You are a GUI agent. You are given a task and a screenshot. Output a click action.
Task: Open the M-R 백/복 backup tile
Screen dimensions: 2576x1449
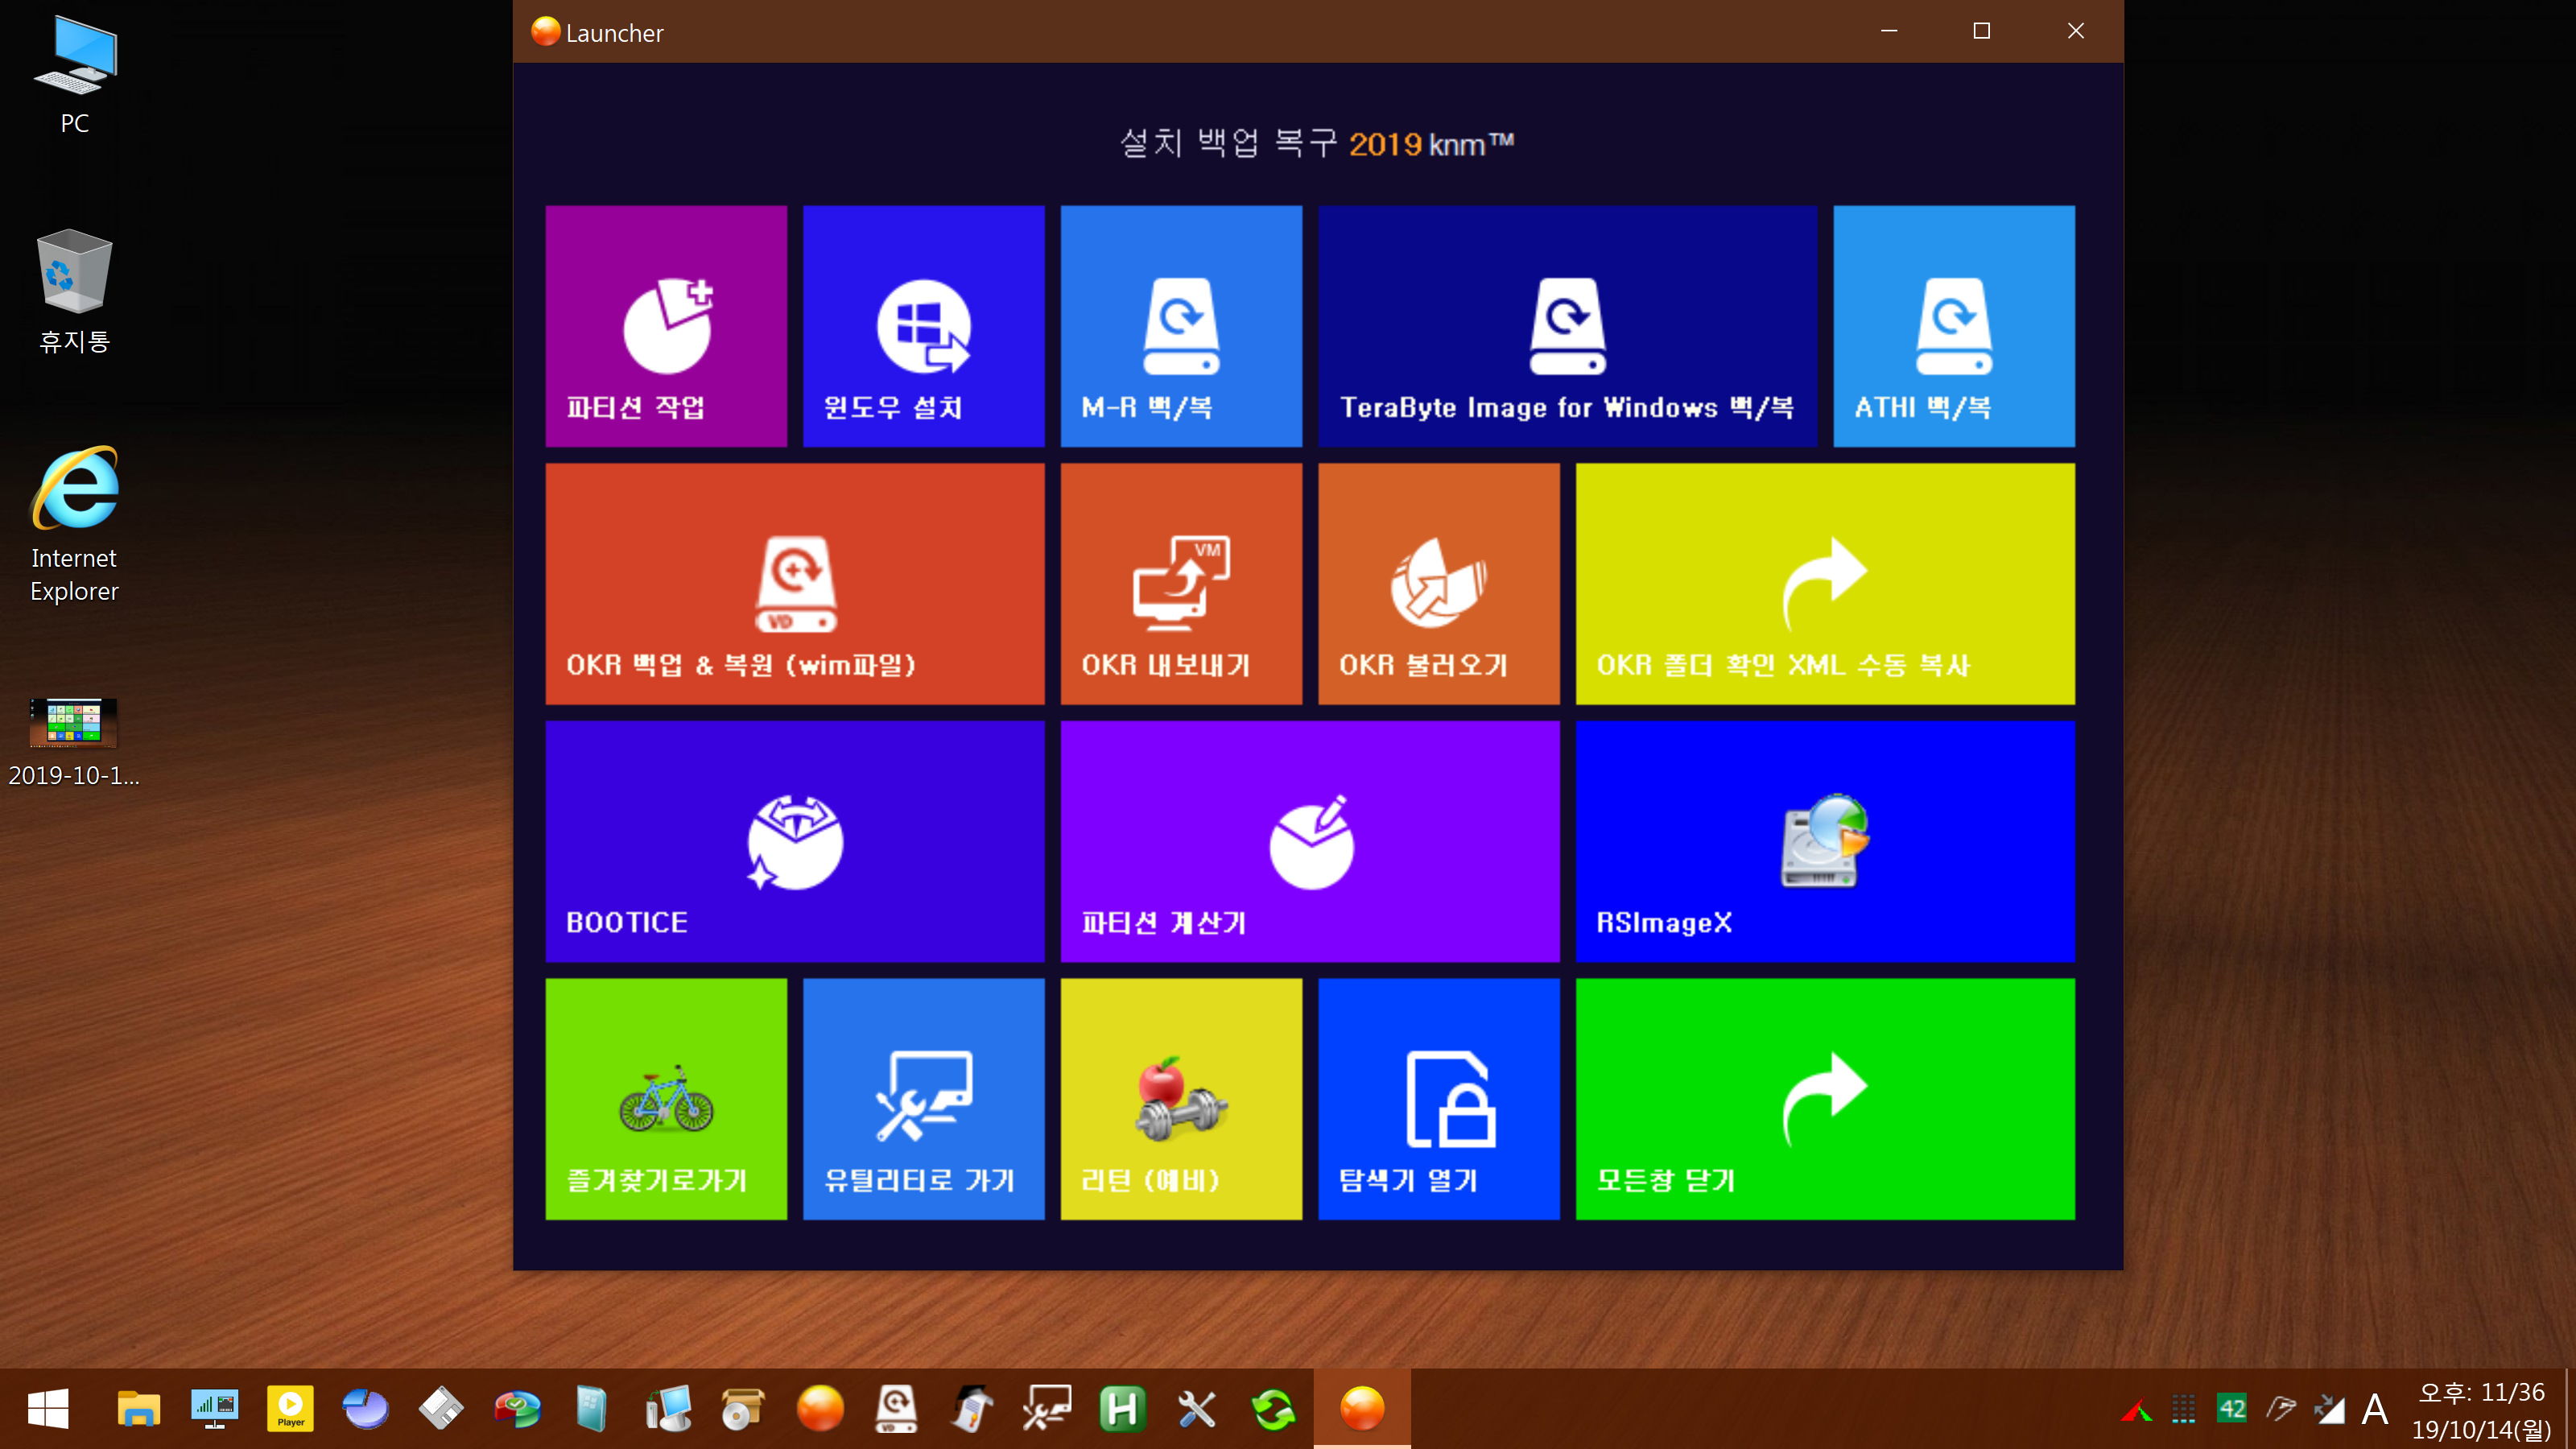pyautogui.click(x=1181, y=326)
